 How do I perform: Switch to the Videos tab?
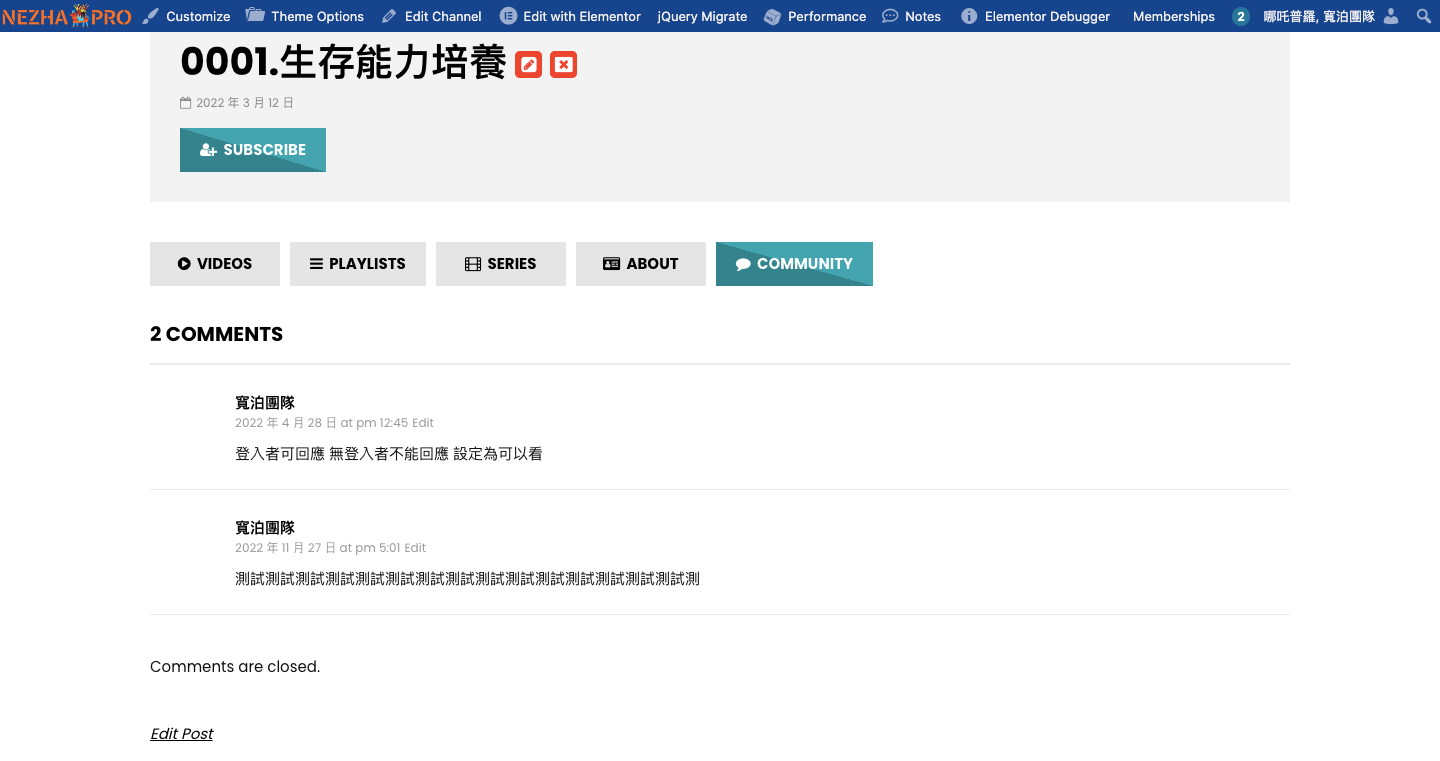click(x=215, y=264)
